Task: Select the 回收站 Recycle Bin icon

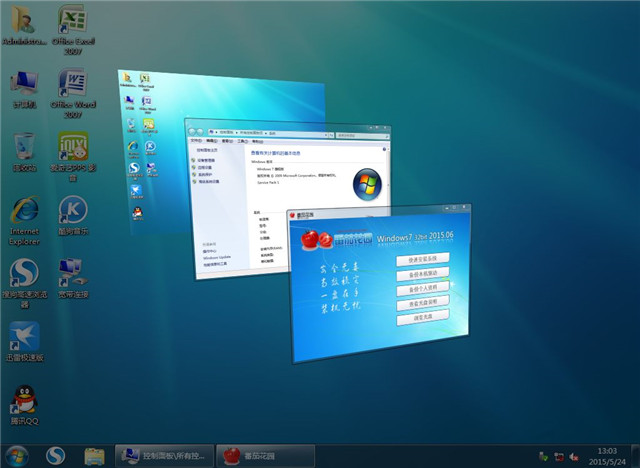Action: [23, 150]
